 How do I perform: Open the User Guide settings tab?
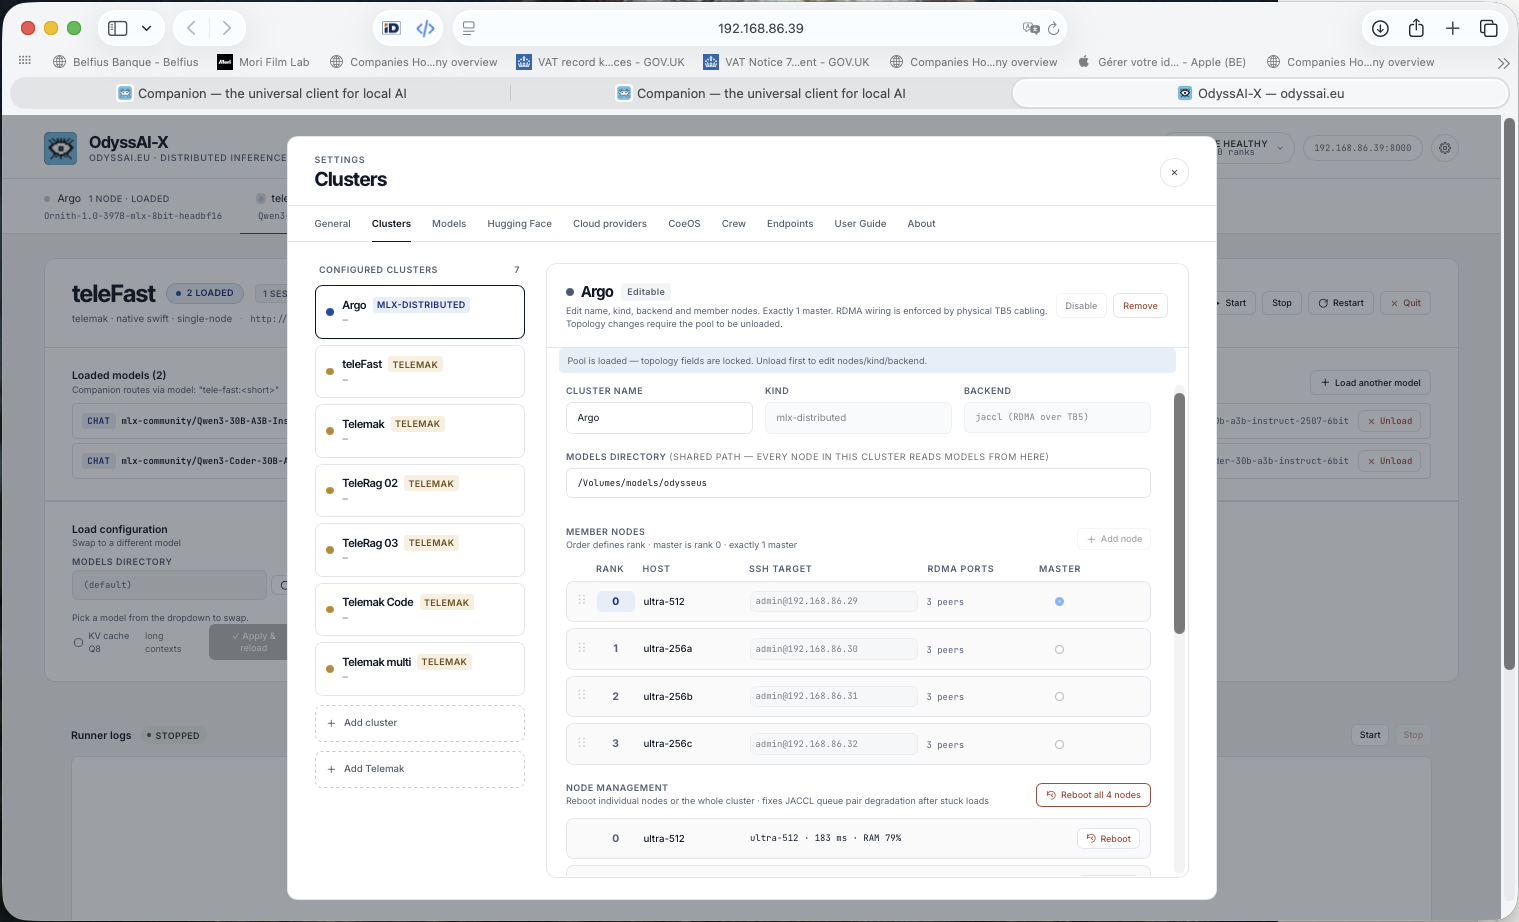click(x=860, y=224)
